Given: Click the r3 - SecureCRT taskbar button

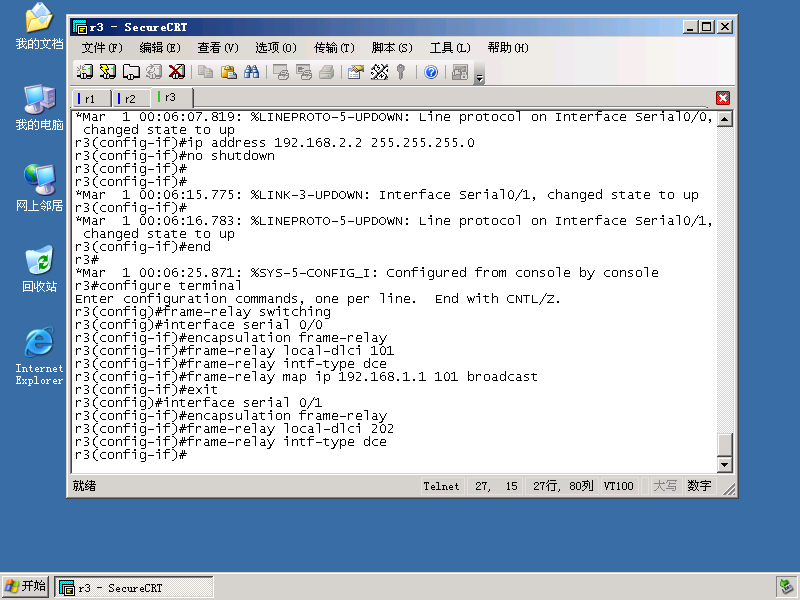Looking at the screenshot, I should point(134,588).
